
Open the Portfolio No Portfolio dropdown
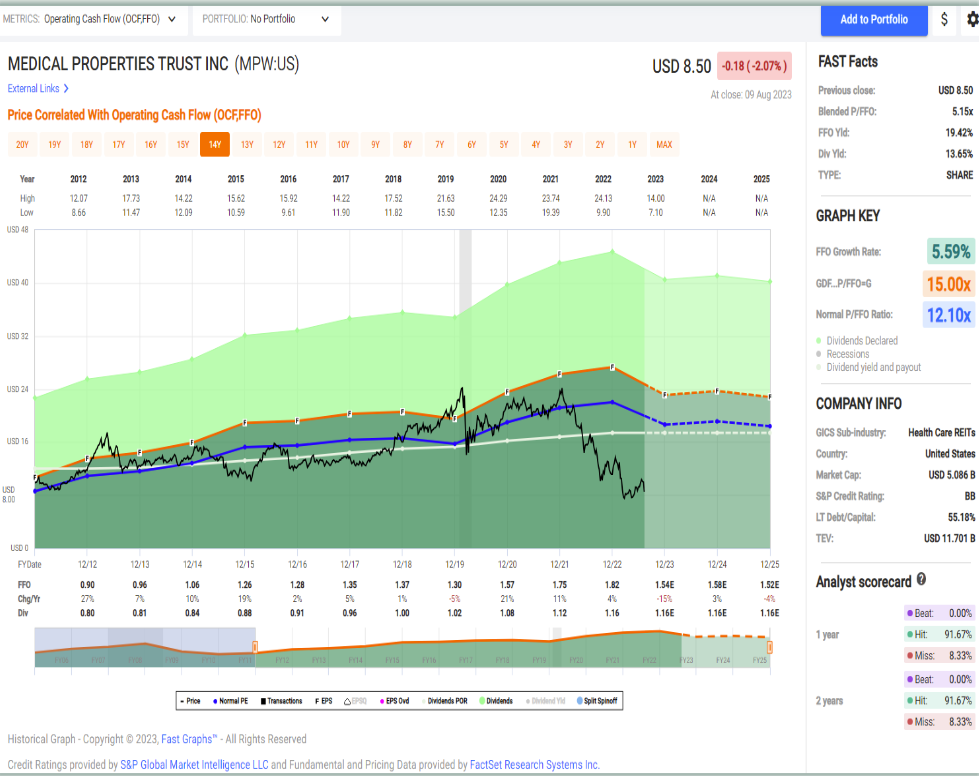266,19
